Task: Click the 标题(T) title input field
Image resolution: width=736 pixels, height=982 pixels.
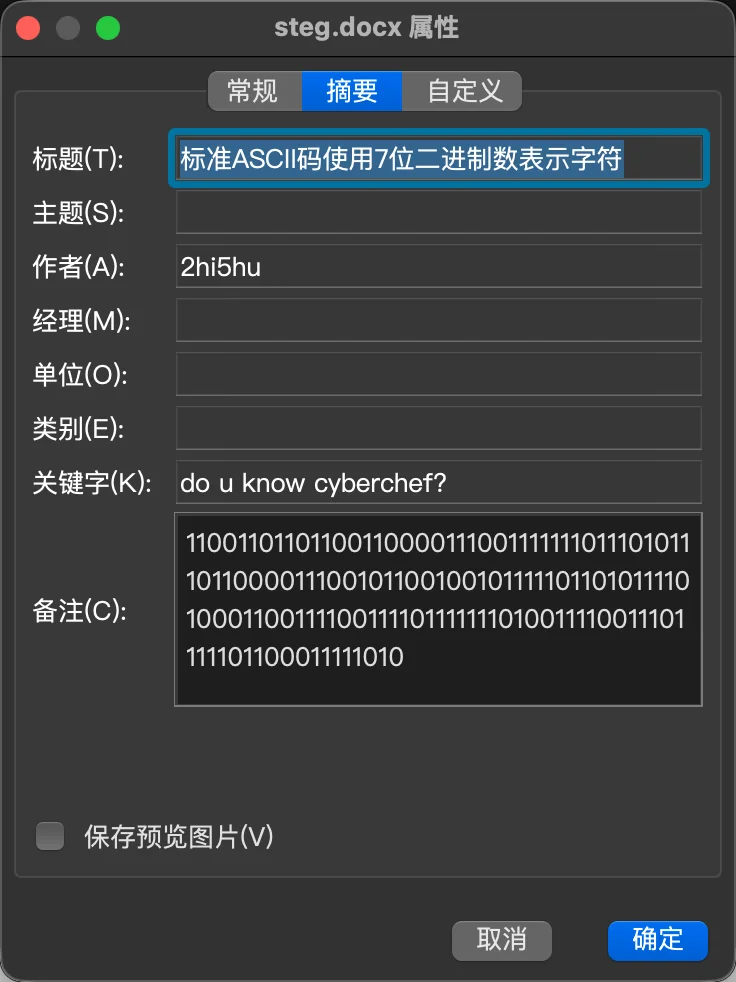Action: coord(438,158)
